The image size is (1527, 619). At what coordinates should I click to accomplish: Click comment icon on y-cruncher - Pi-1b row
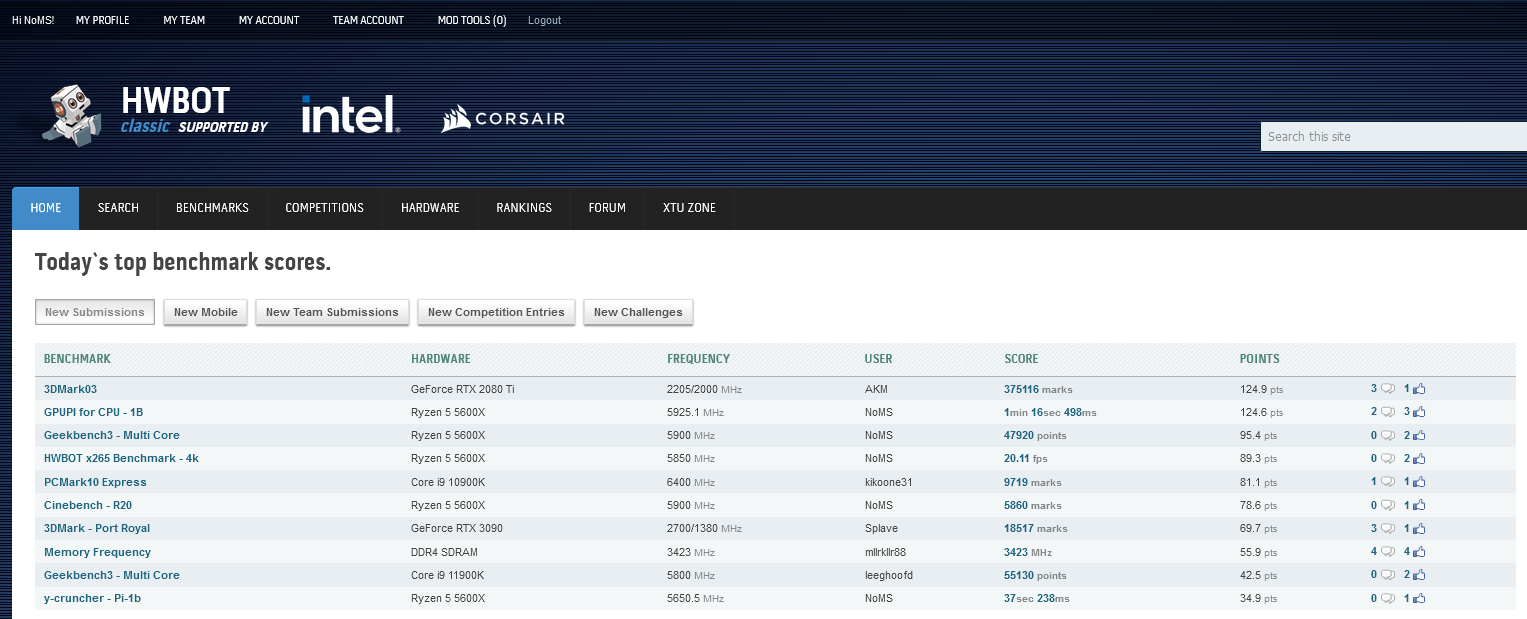[x=1387, y=598]
